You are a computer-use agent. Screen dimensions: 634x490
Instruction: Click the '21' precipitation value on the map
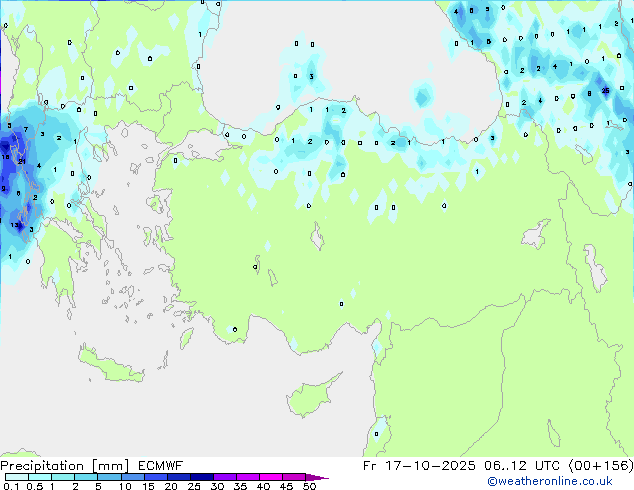(22, 161)
